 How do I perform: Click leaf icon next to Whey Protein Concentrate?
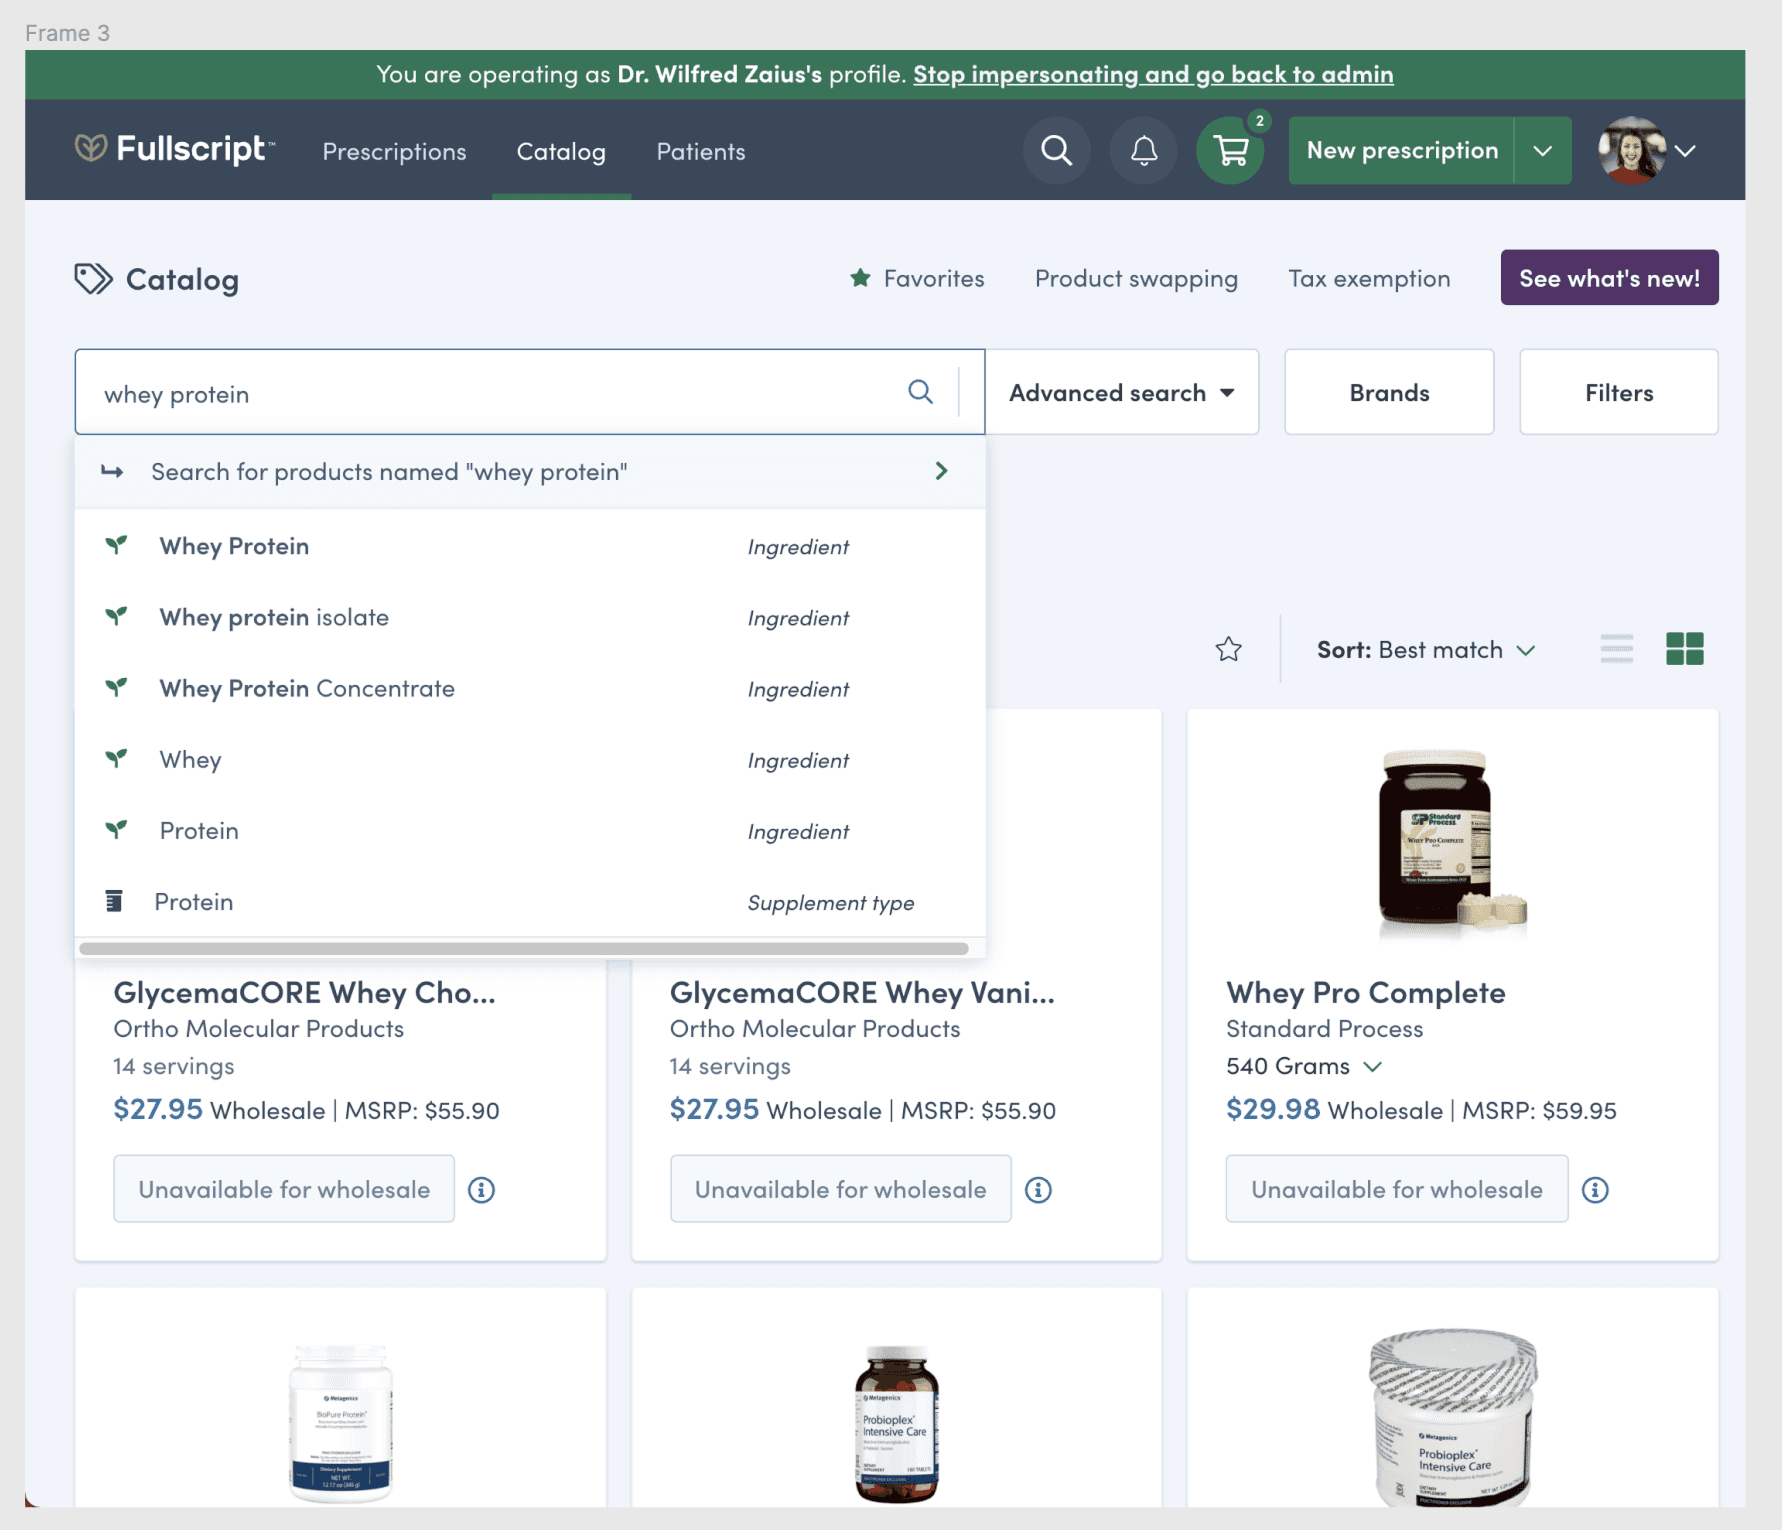click(116, 687)
